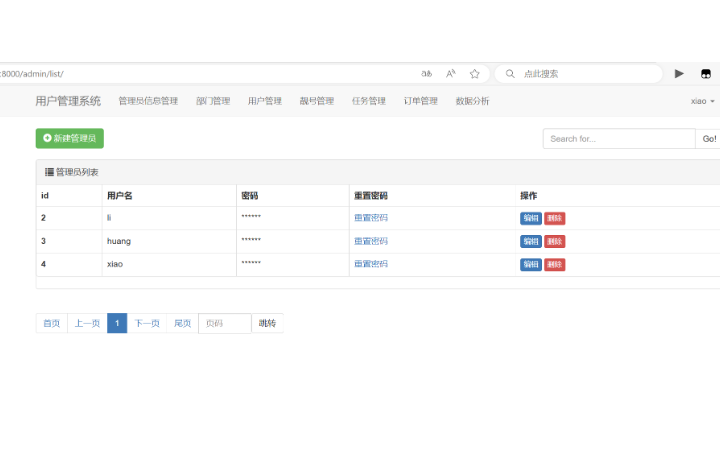Image resolution: width=720 pixels, height=450 pixels.
Task: Click the address bar URL admin/list
Action: point(32,73)
